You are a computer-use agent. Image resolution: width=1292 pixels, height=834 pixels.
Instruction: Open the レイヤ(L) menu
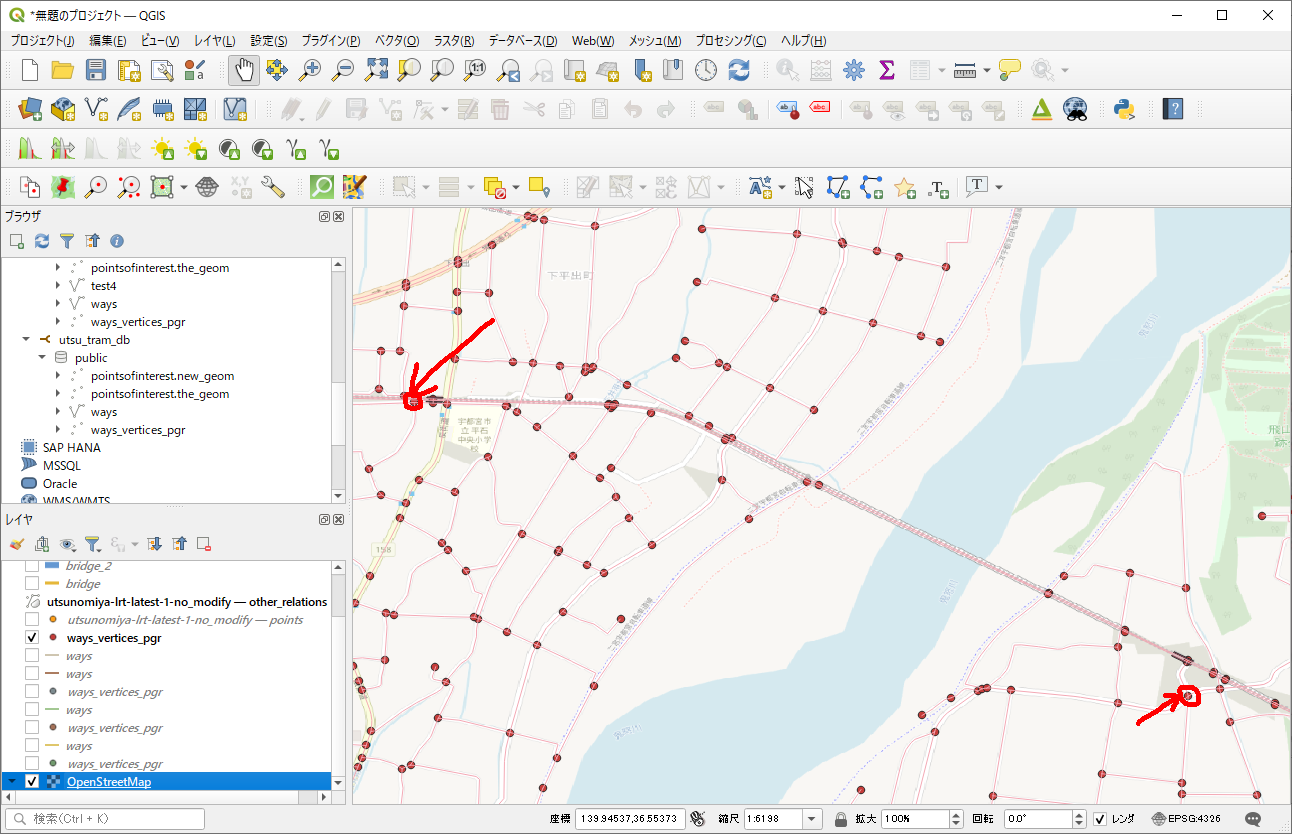point(214,41)
